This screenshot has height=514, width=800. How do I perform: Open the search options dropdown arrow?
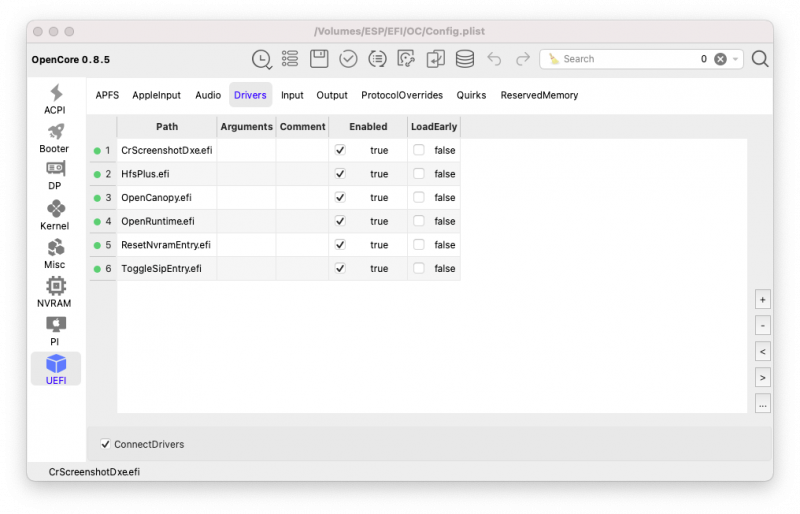click(x=735, y=59)
